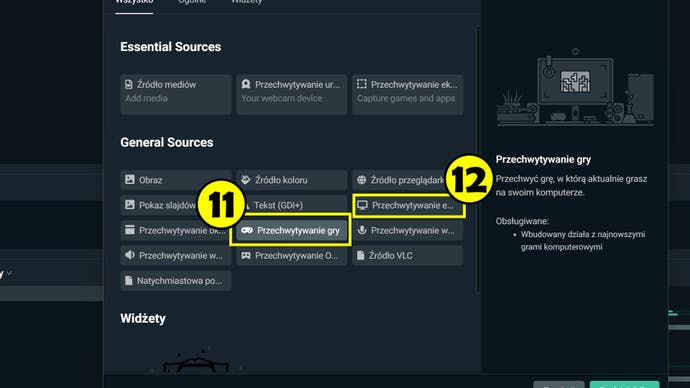
Task: Select Źródło VLC source
Action: [407, 255]
